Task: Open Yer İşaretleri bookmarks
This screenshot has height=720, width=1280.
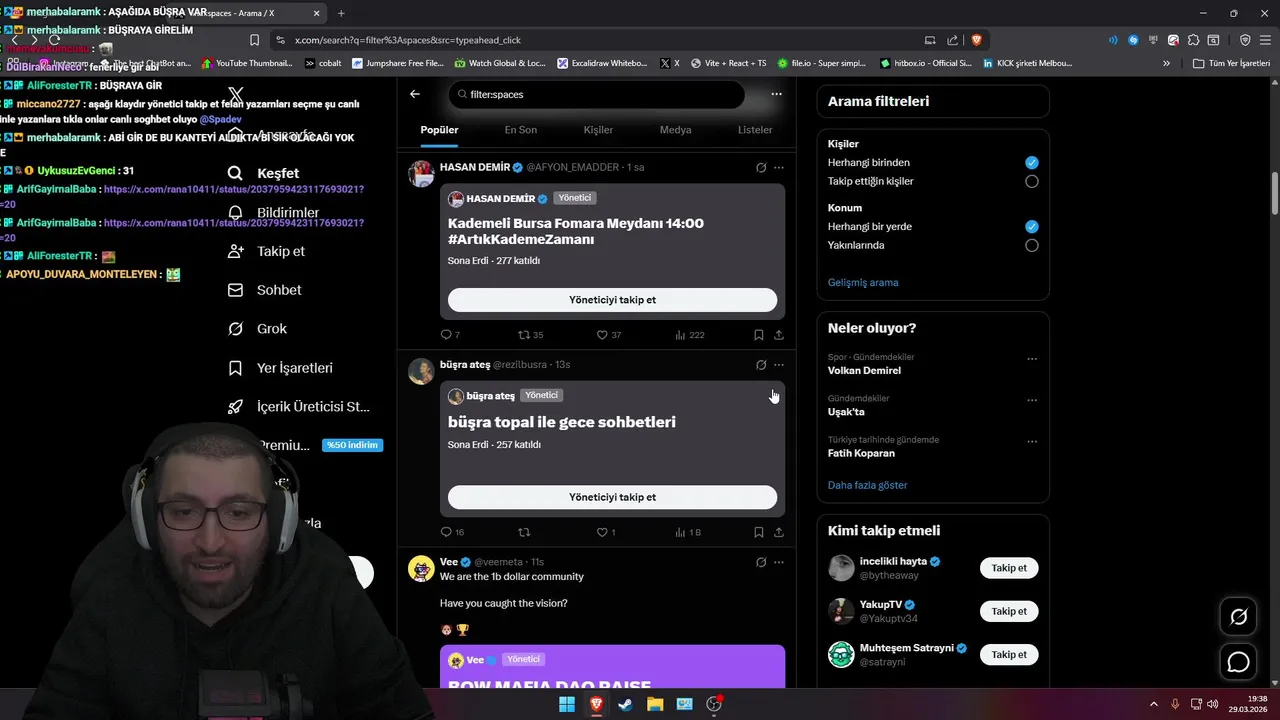Action: [x=280, y=368]
